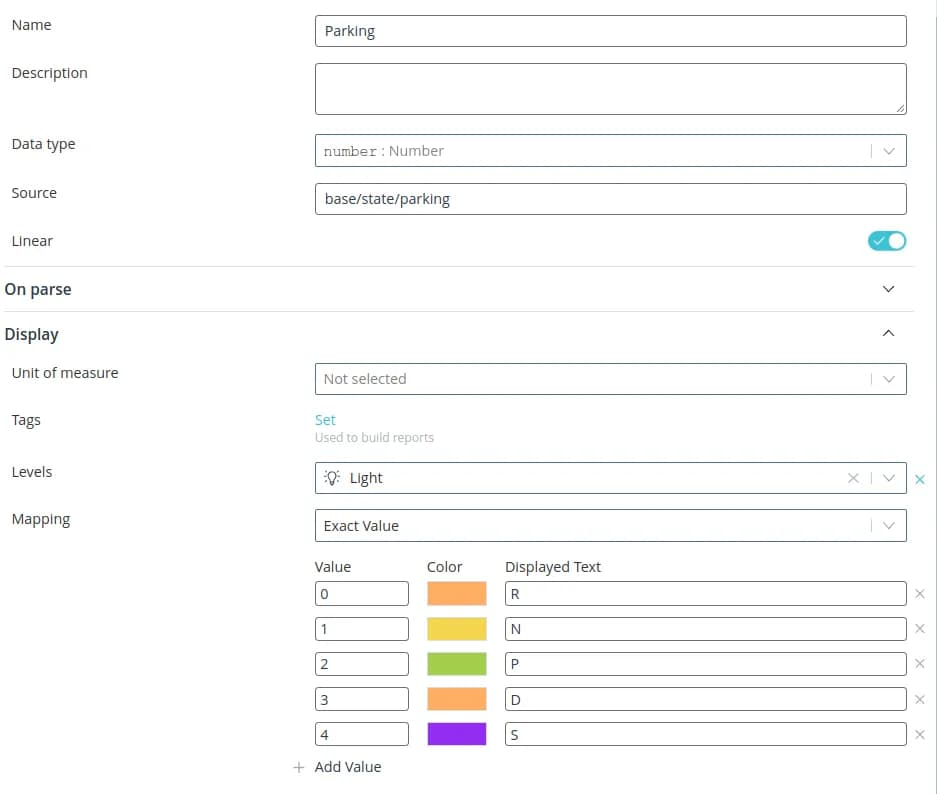
Task: Open the Data type dropdown
Action: point(888,151)
